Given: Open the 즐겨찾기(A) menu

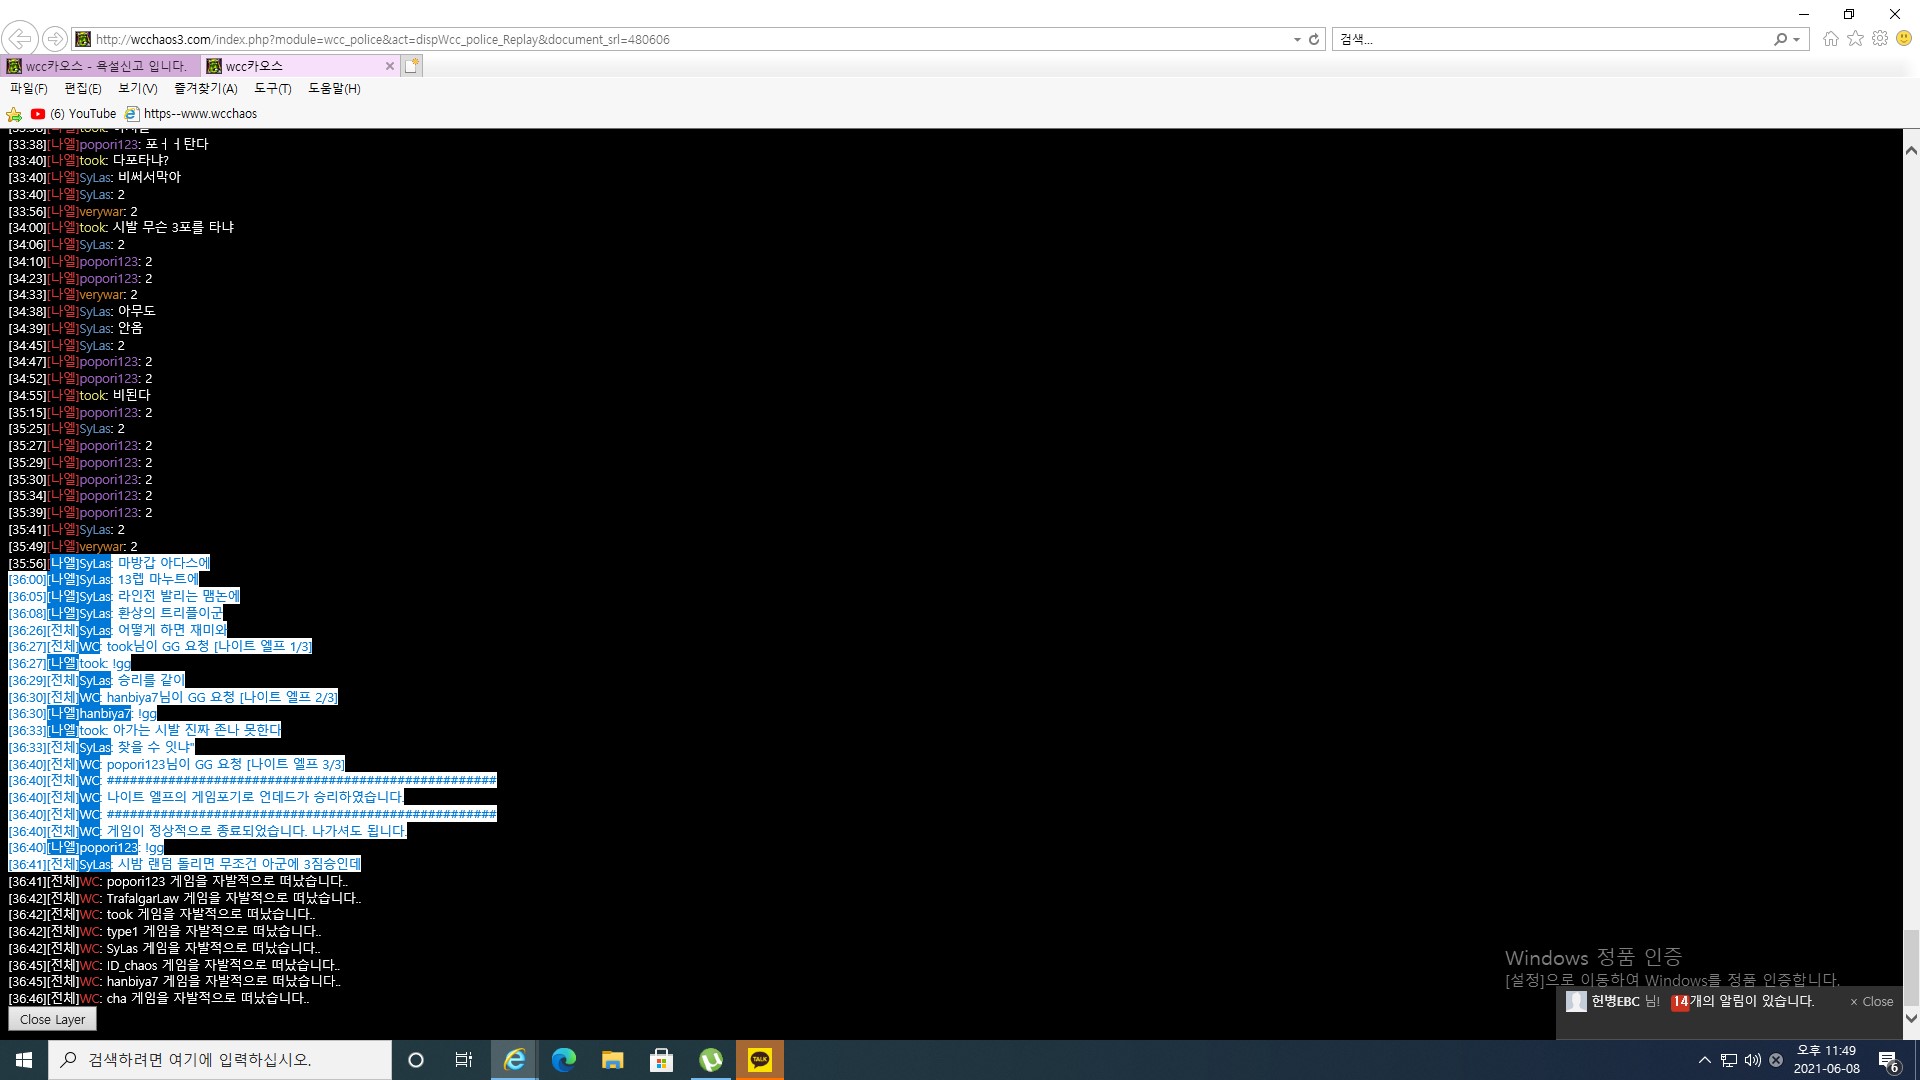Looking at the screenshot, I should tap(206, 88).
